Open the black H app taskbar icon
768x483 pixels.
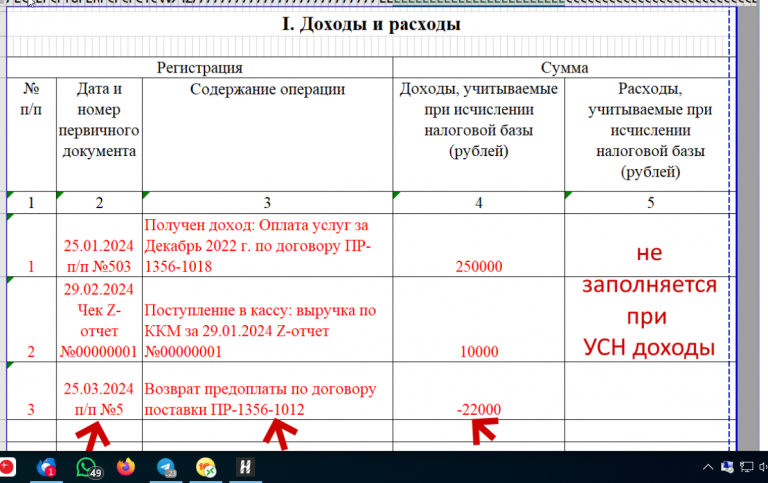245,467
